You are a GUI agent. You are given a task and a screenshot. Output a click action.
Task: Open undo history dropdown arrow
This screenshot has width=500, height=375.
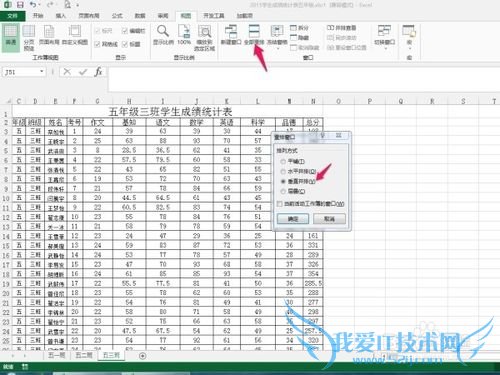click(x=39, y=5)
